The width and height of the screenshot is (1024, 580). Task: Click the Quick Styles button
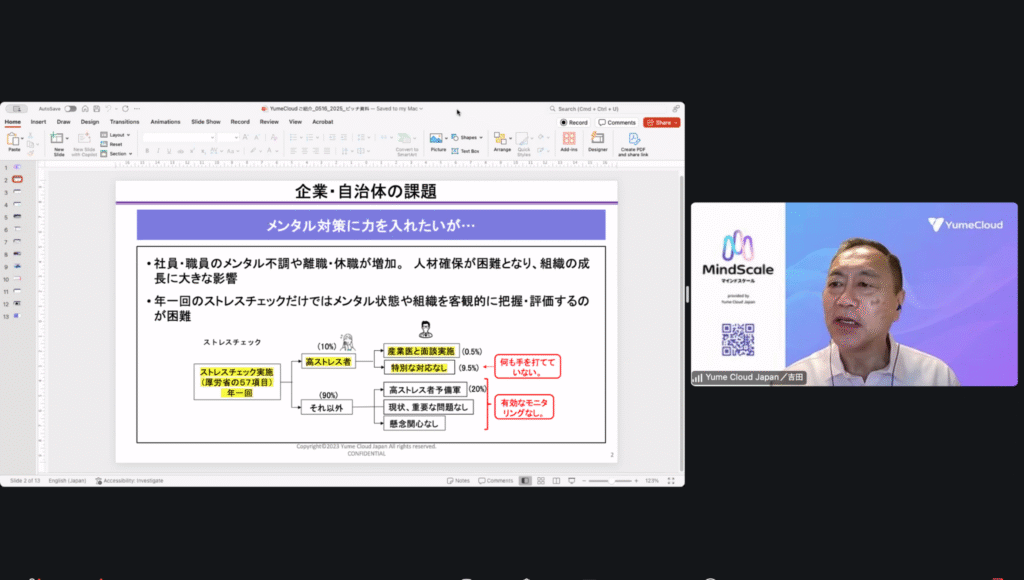click(524, 143)
